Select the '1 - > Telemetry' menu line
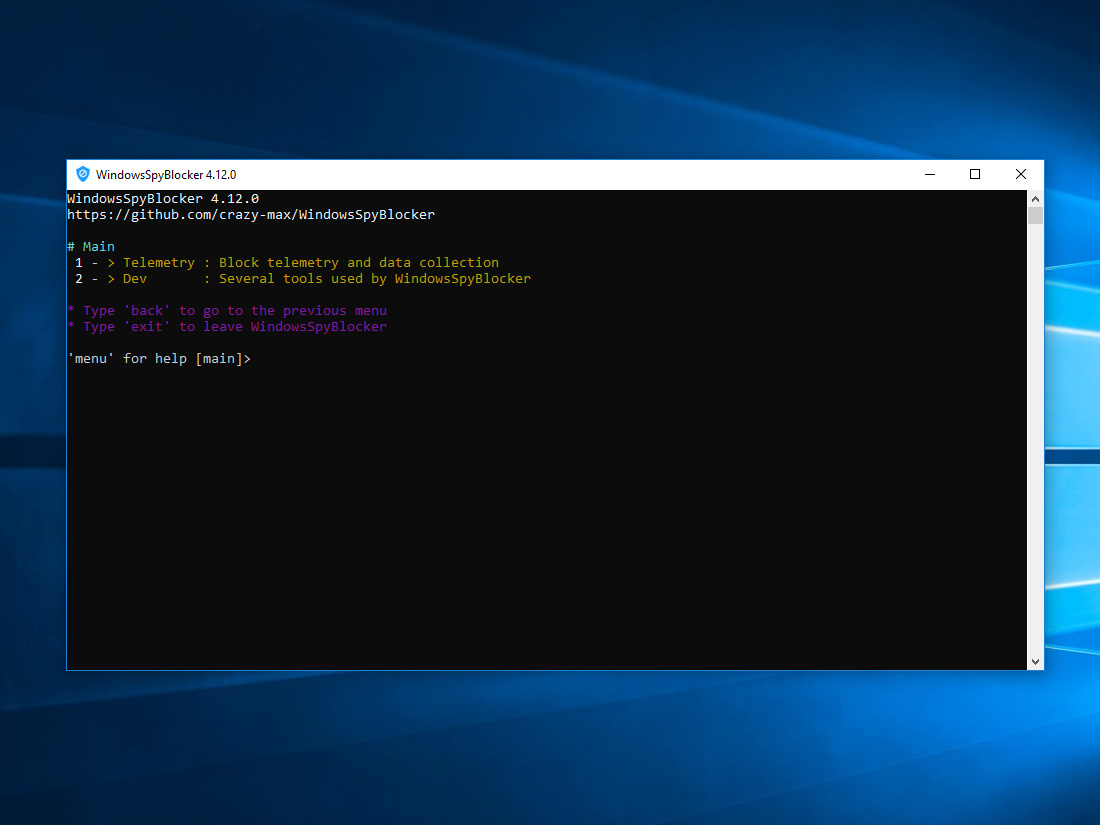1100x825 pixels. click(x=287, y=262)
